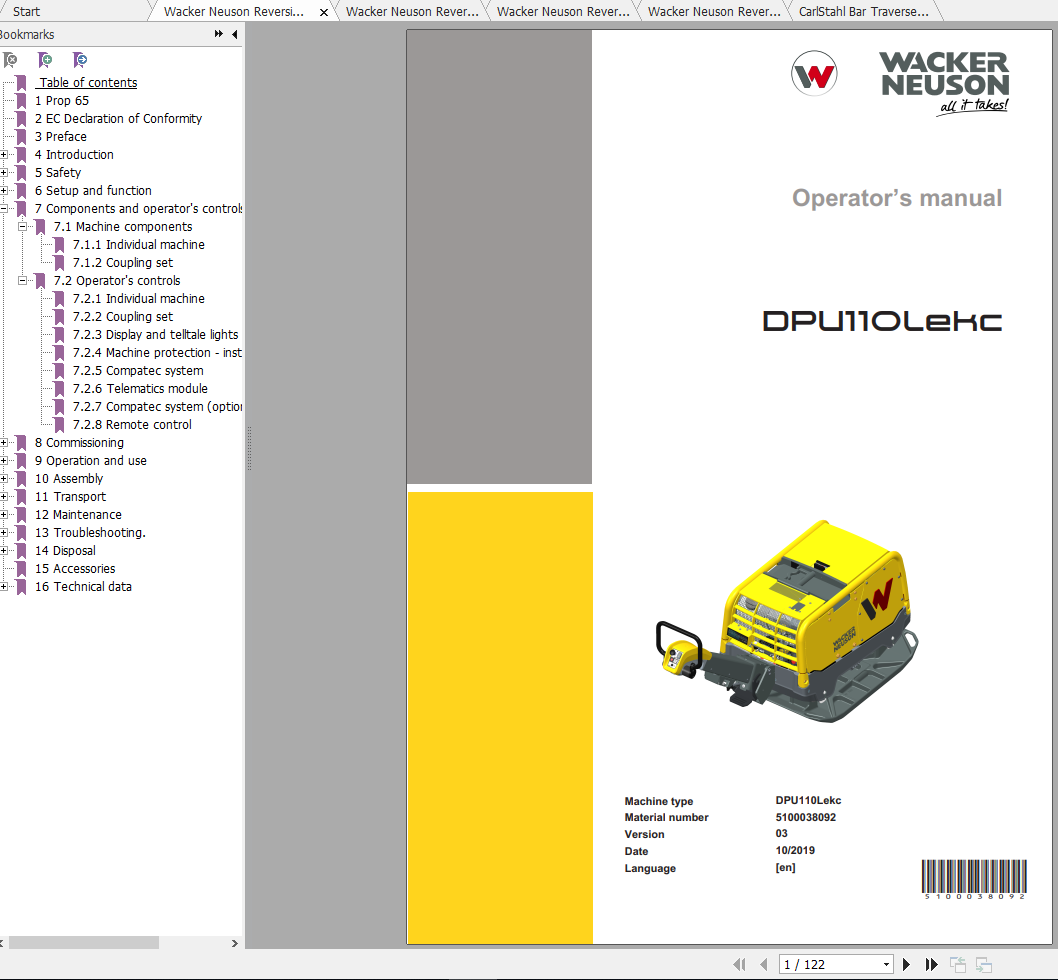Expand the 4 Introduction bookmark
Image resolution: width=1058 pixels, height=980 pixels.
pos(3,155)
